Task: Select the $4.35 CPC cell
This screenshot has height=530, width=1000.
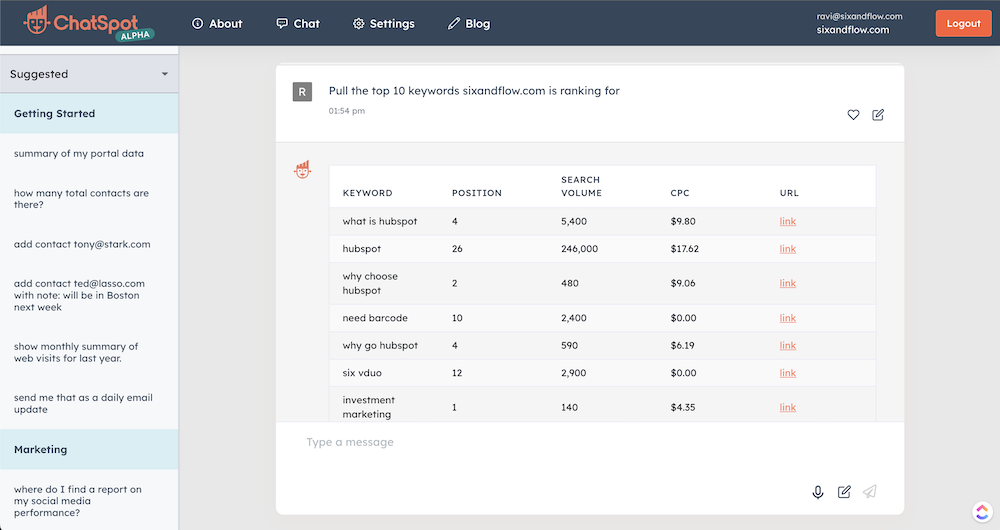Action: tap(682, 407)
